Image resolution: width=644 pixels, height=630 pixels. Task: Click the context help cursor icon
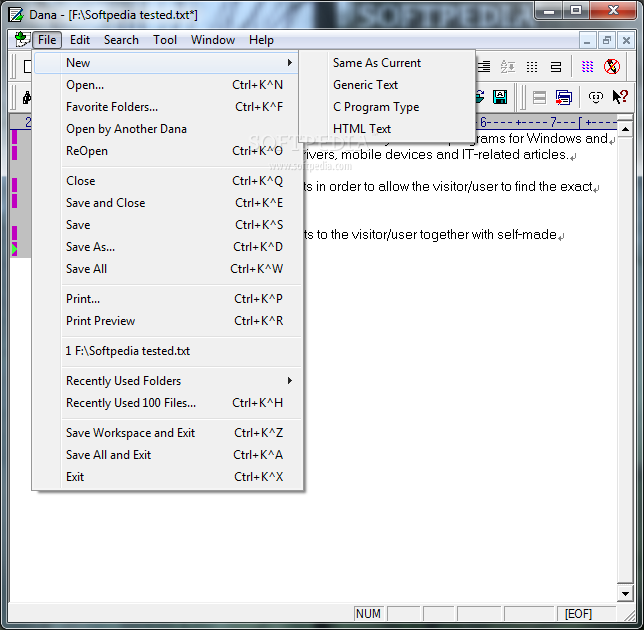coord(620,97)
